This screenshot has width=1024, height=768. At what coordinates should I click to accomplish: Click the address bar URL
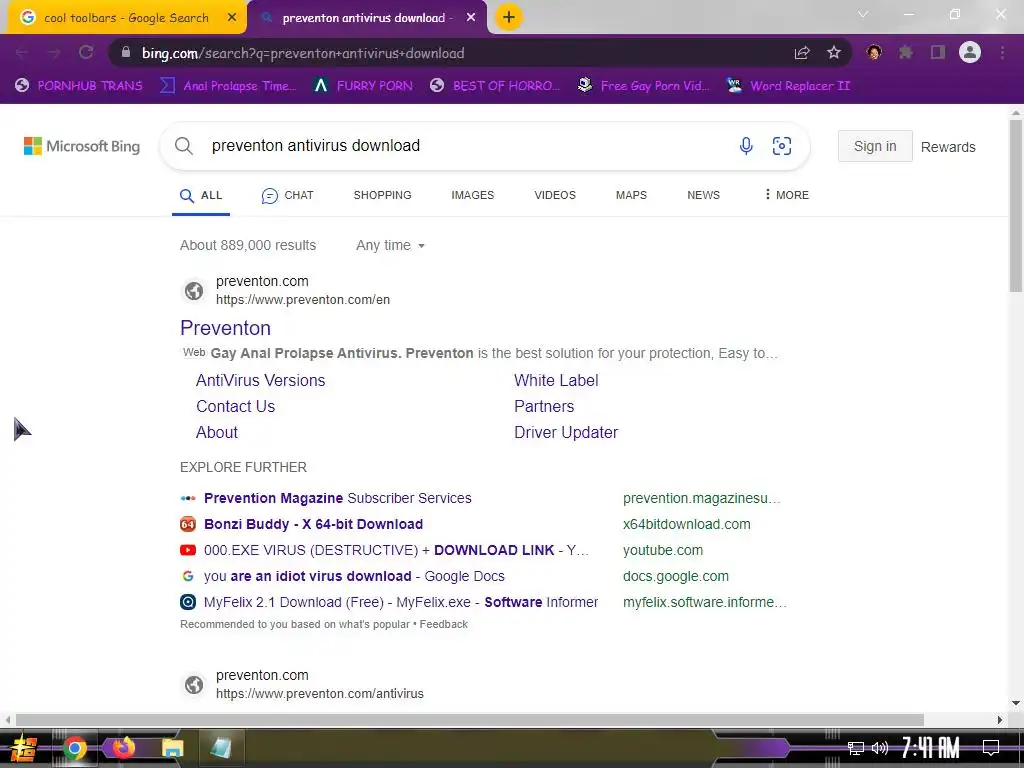coord(303,53)
